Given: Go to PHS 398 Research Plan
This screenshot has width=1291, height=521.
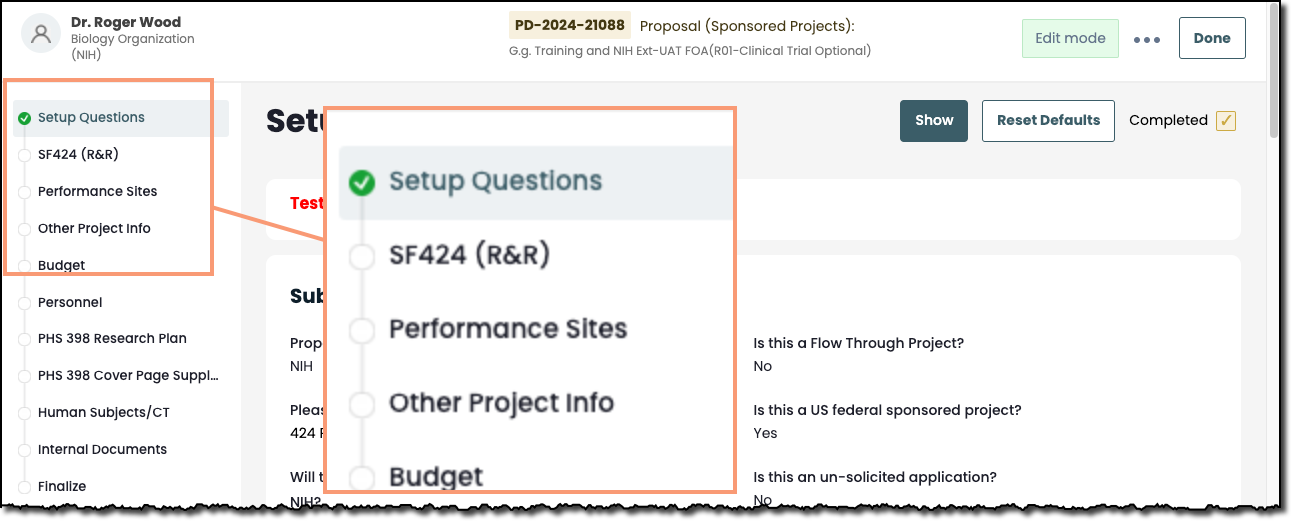Looking at the screenshot, I should (112, 339).
